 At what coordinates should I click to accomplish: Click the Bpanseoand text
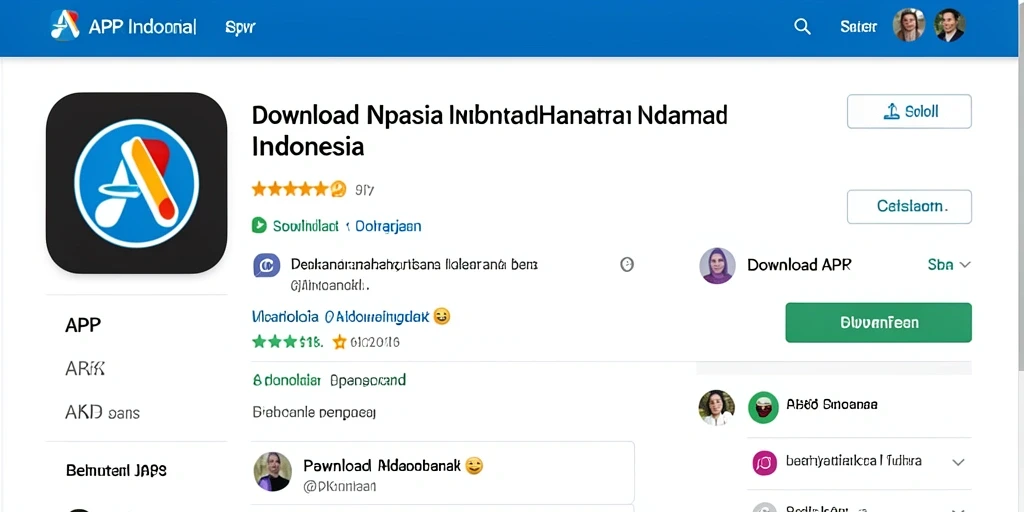point(368,379)
